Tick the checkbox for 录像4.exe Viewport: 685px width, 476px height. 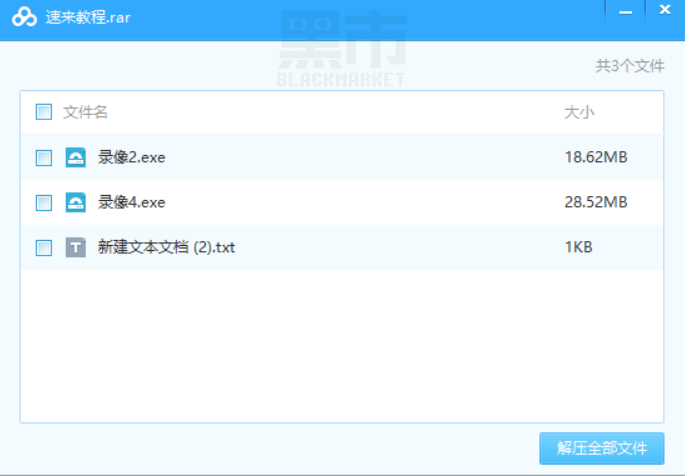pyautogui.click(x=44, y=202)
